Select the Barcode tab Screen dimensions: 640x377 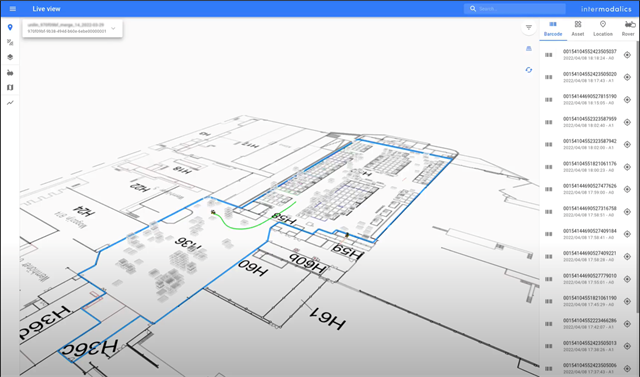coord(553,29)
